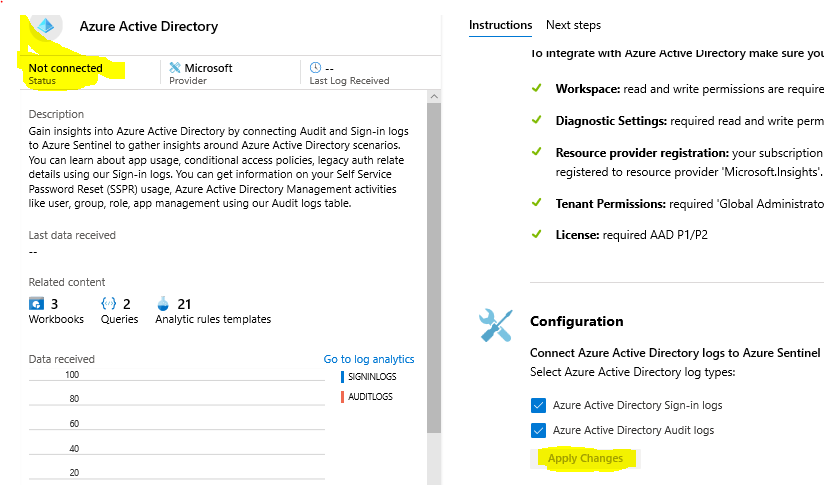Screen dimensions: 824x485
Task: Click the SIGNINLOGS blue legend swatch
Action: coord(343,377)
